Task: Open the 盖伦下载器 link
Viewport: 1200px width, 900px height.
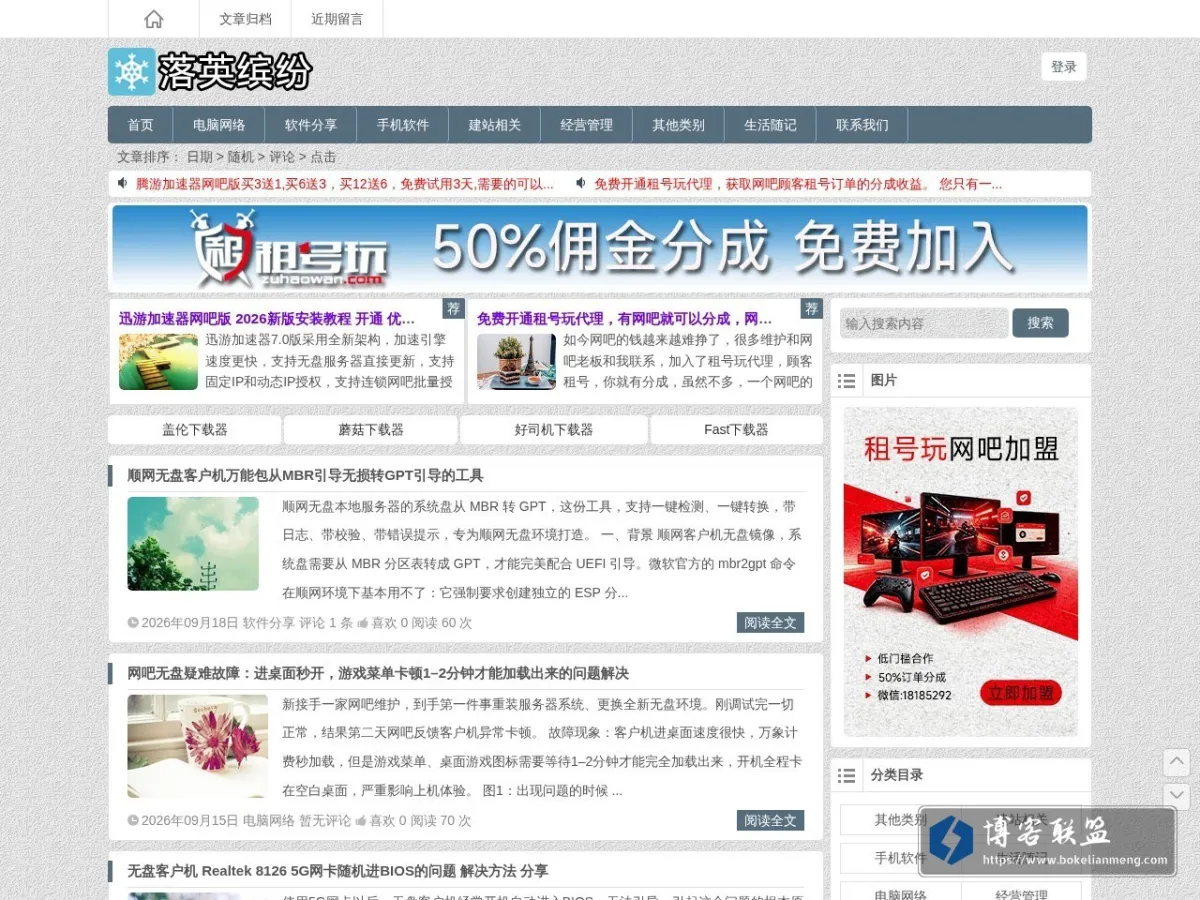Action: 195,430
